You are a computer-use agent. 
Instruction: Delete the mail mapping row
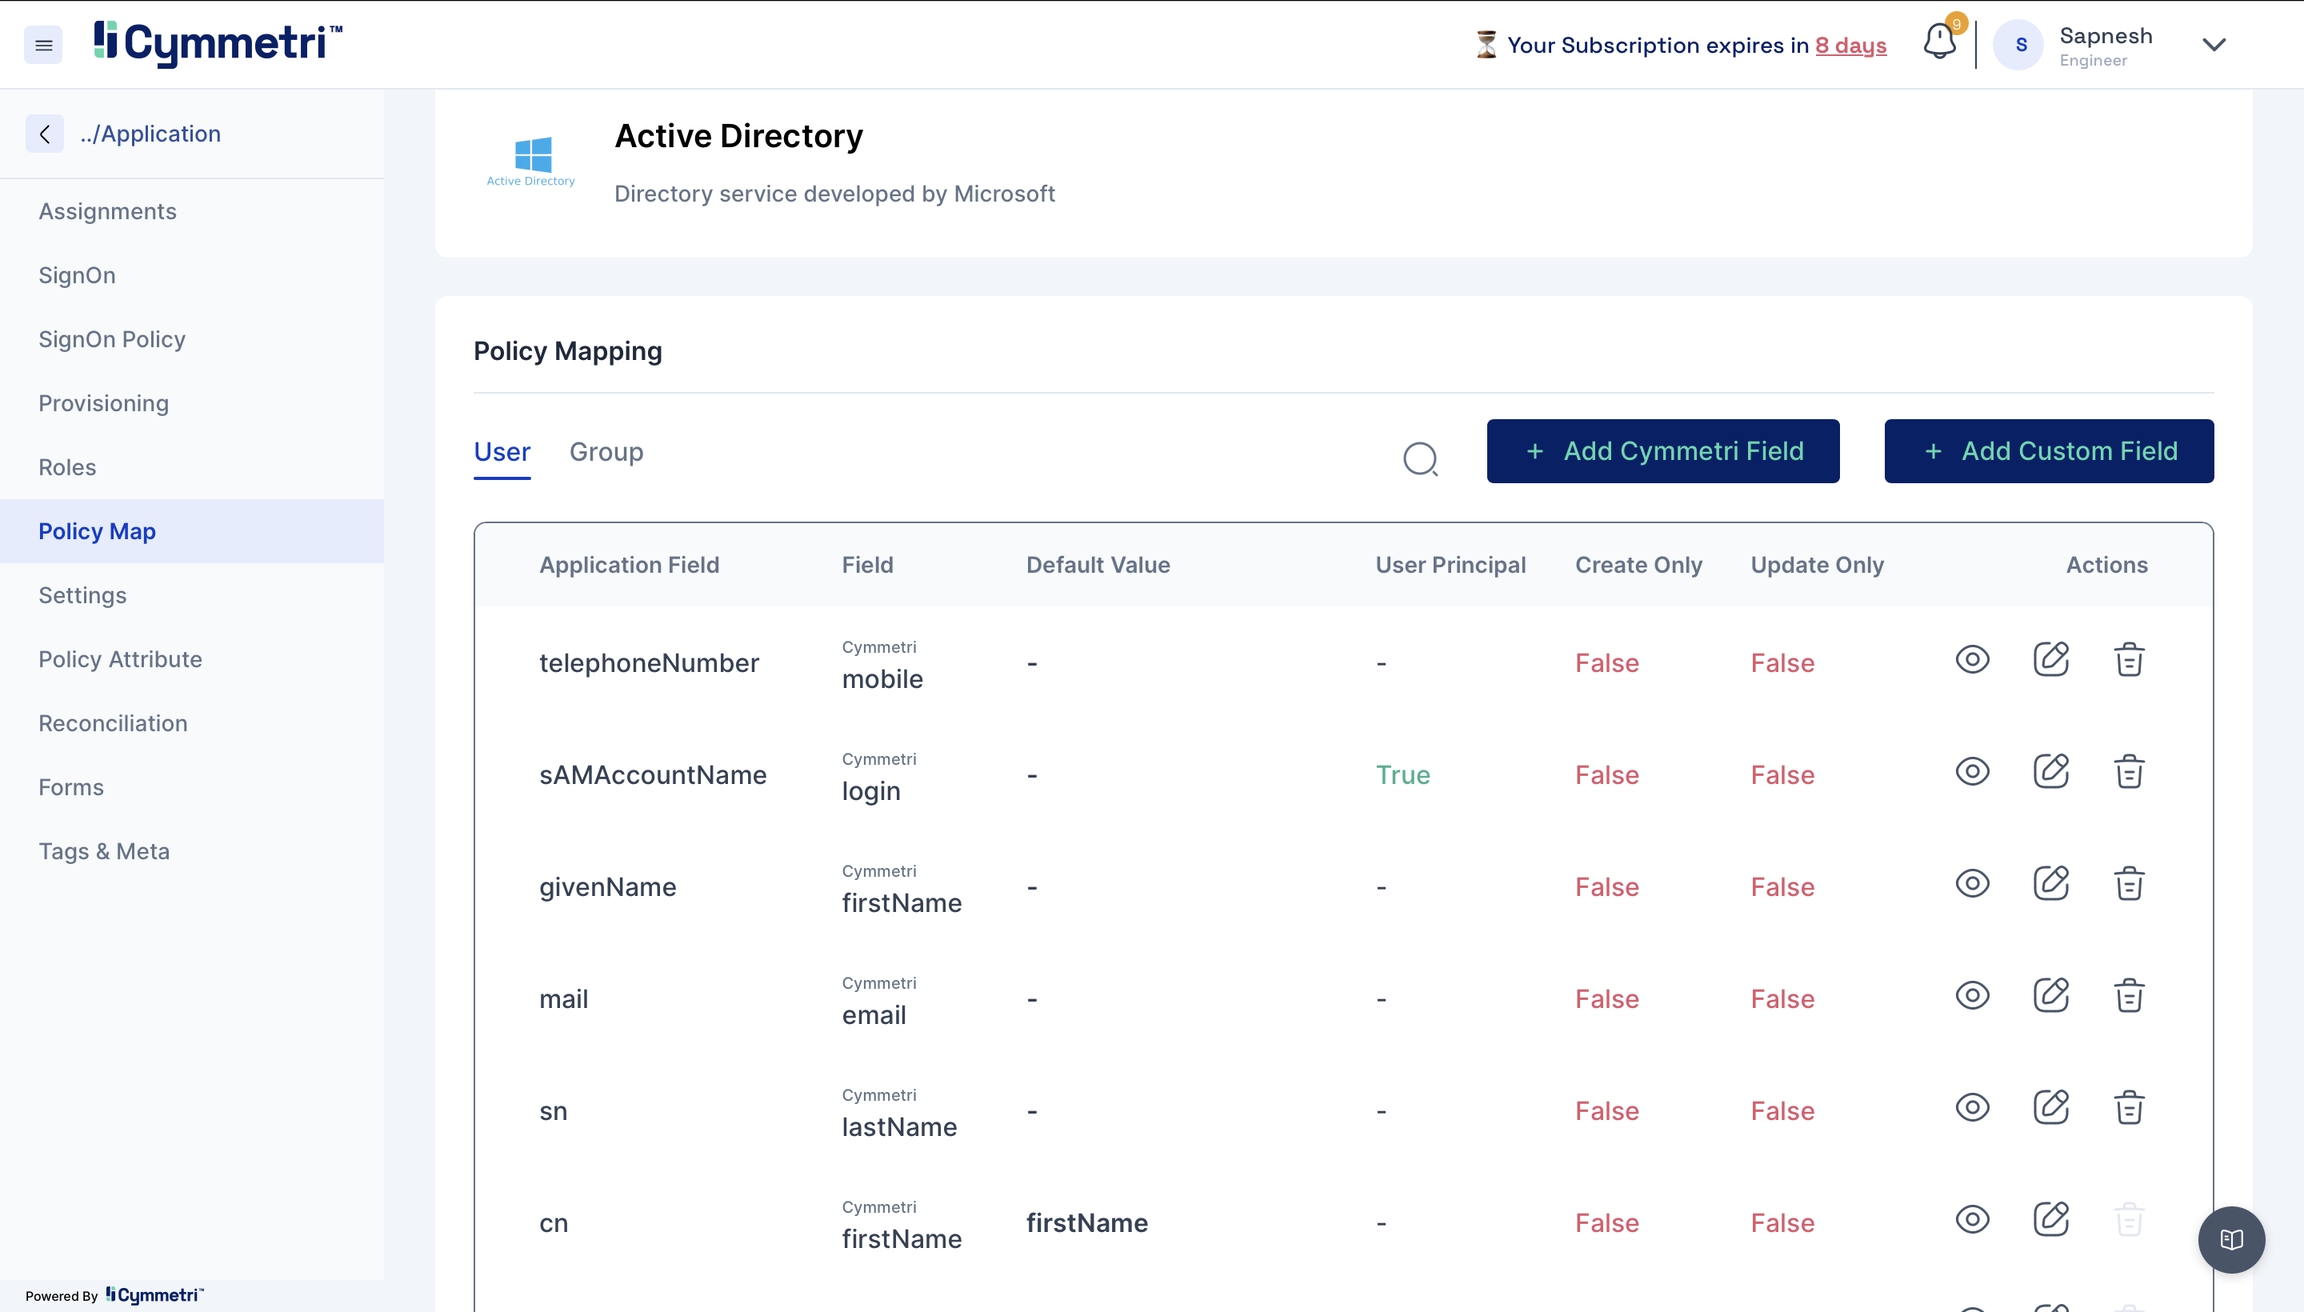coord(2129,996)
